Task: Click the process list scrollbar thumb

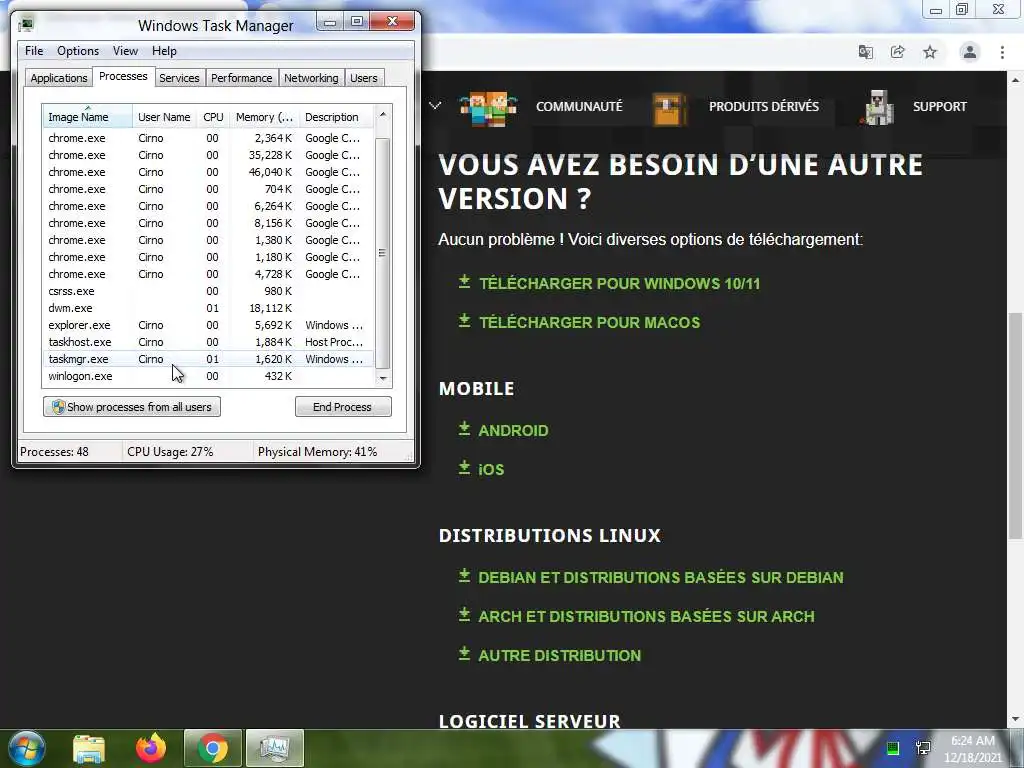Action: [383, 253]
